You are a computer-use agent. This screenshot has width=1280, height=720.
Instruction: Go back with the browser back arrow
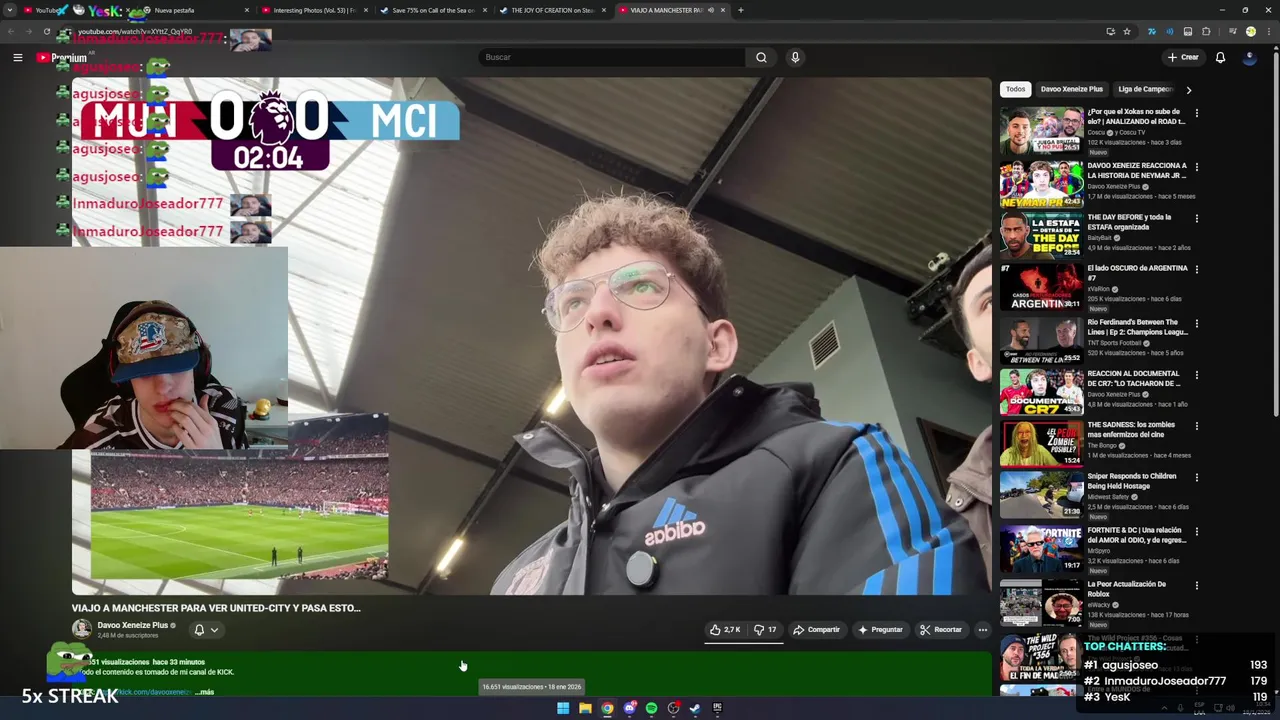12,31
